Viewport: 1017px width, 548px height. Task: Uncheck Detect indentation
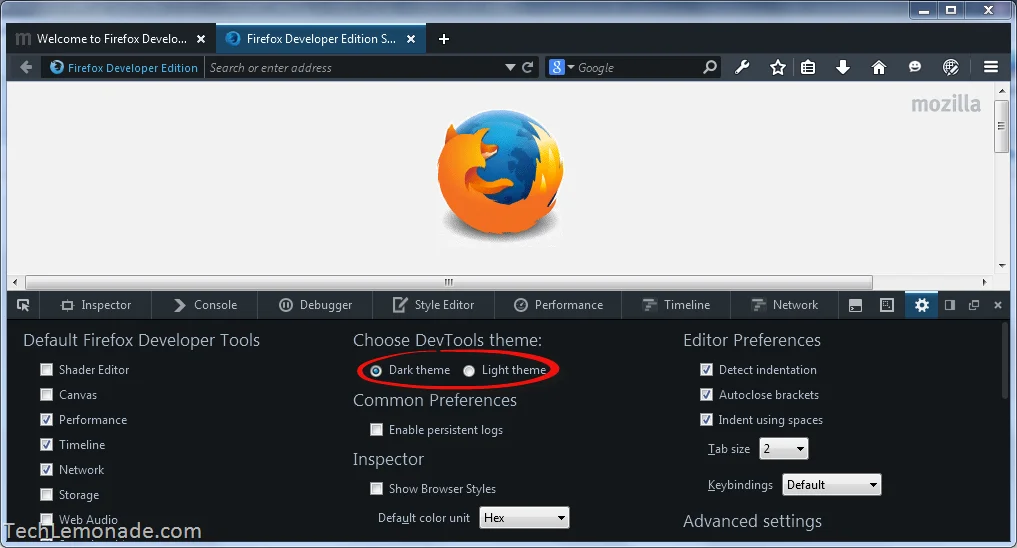click(x=706, y=370)
